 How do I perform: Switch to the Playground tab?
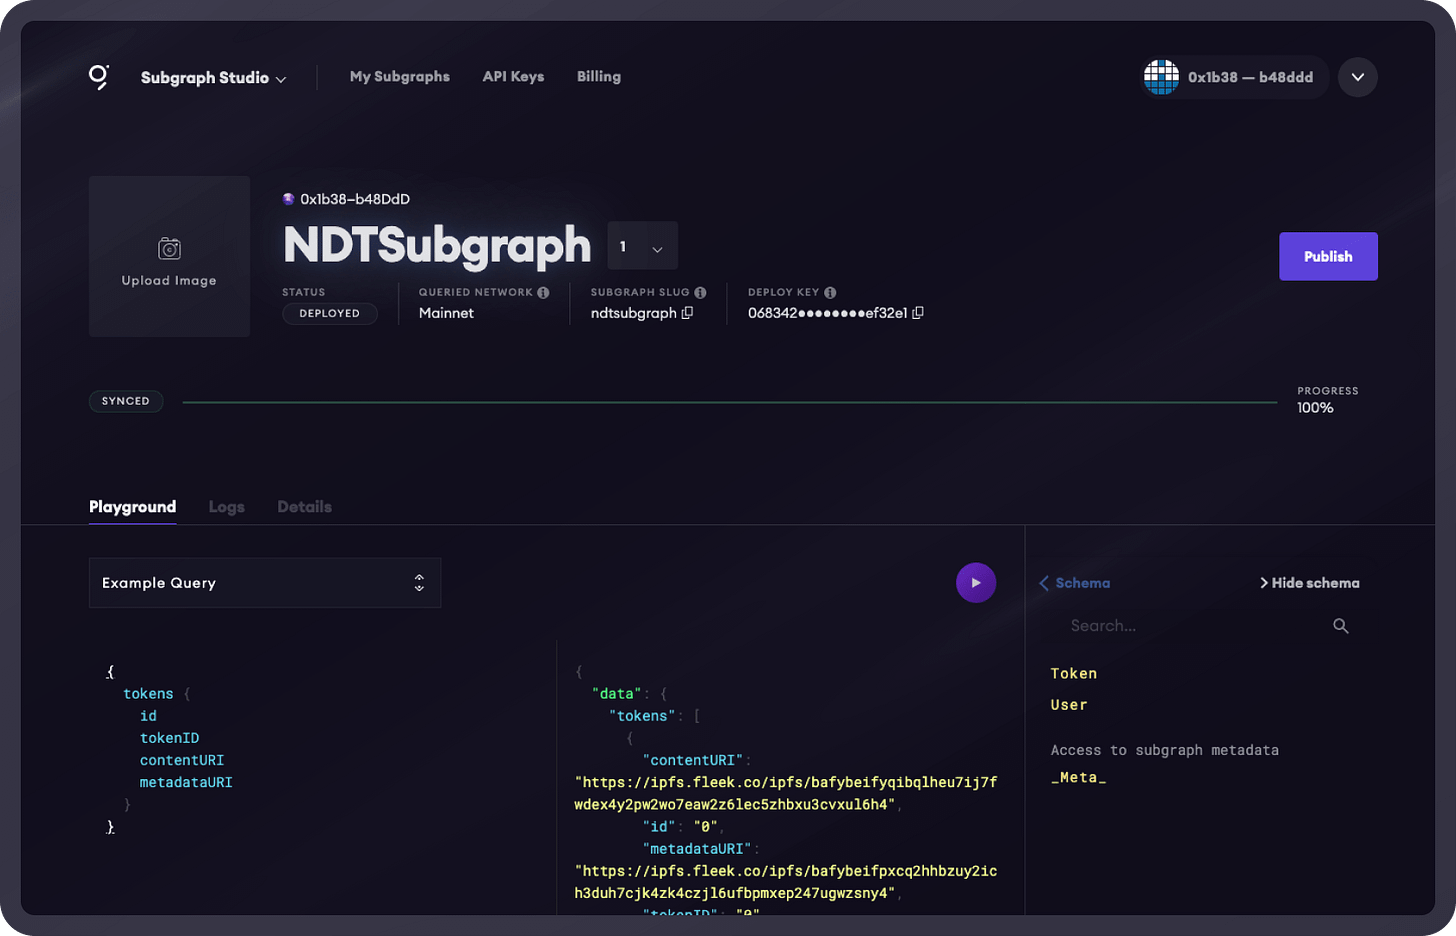(x=132, y=507)
